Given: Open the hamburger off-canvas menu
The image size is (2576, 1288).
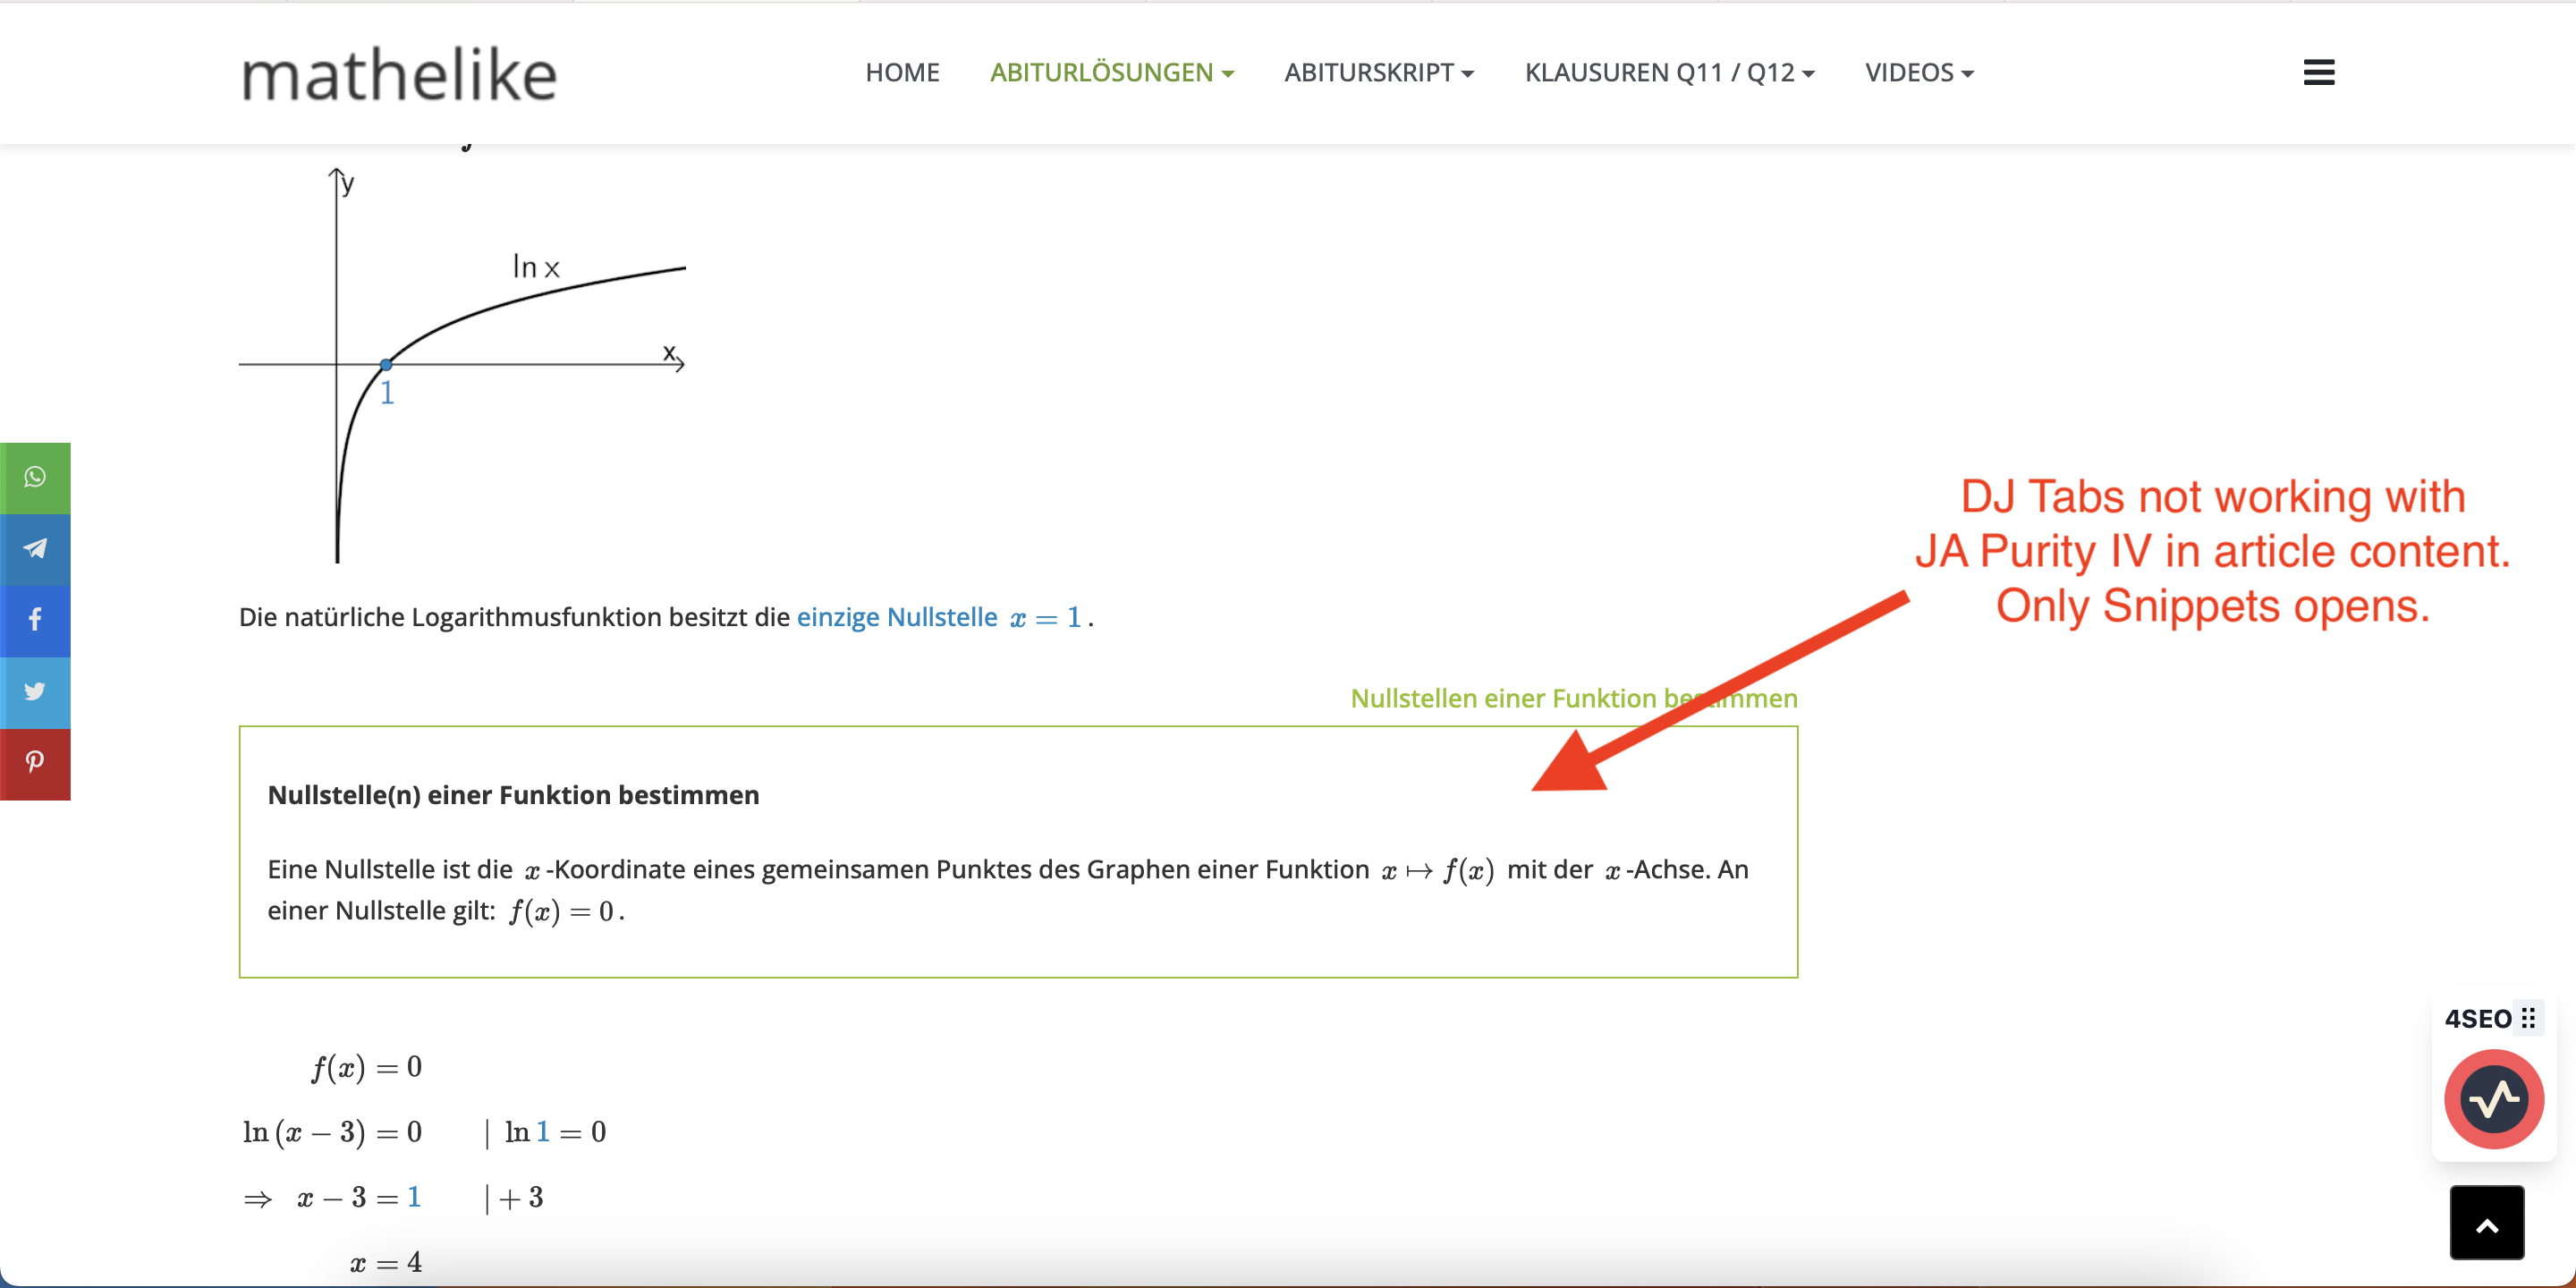Looking at the screenshot, I should coord(2318,72).
